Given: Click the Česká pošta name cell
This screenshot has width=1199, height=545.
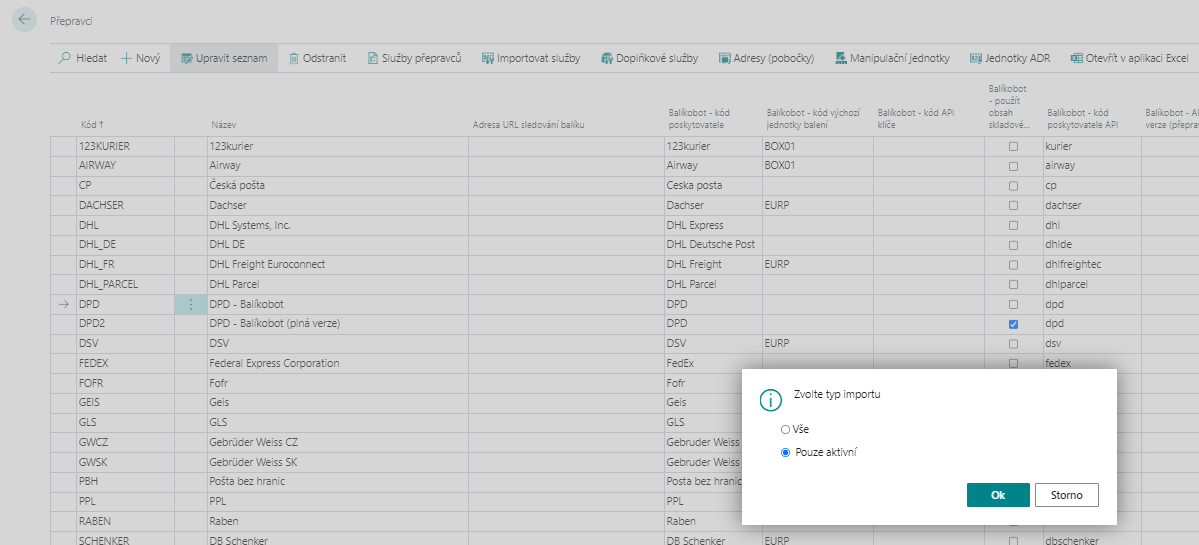Looking at the screenshot, I should 237,186.
